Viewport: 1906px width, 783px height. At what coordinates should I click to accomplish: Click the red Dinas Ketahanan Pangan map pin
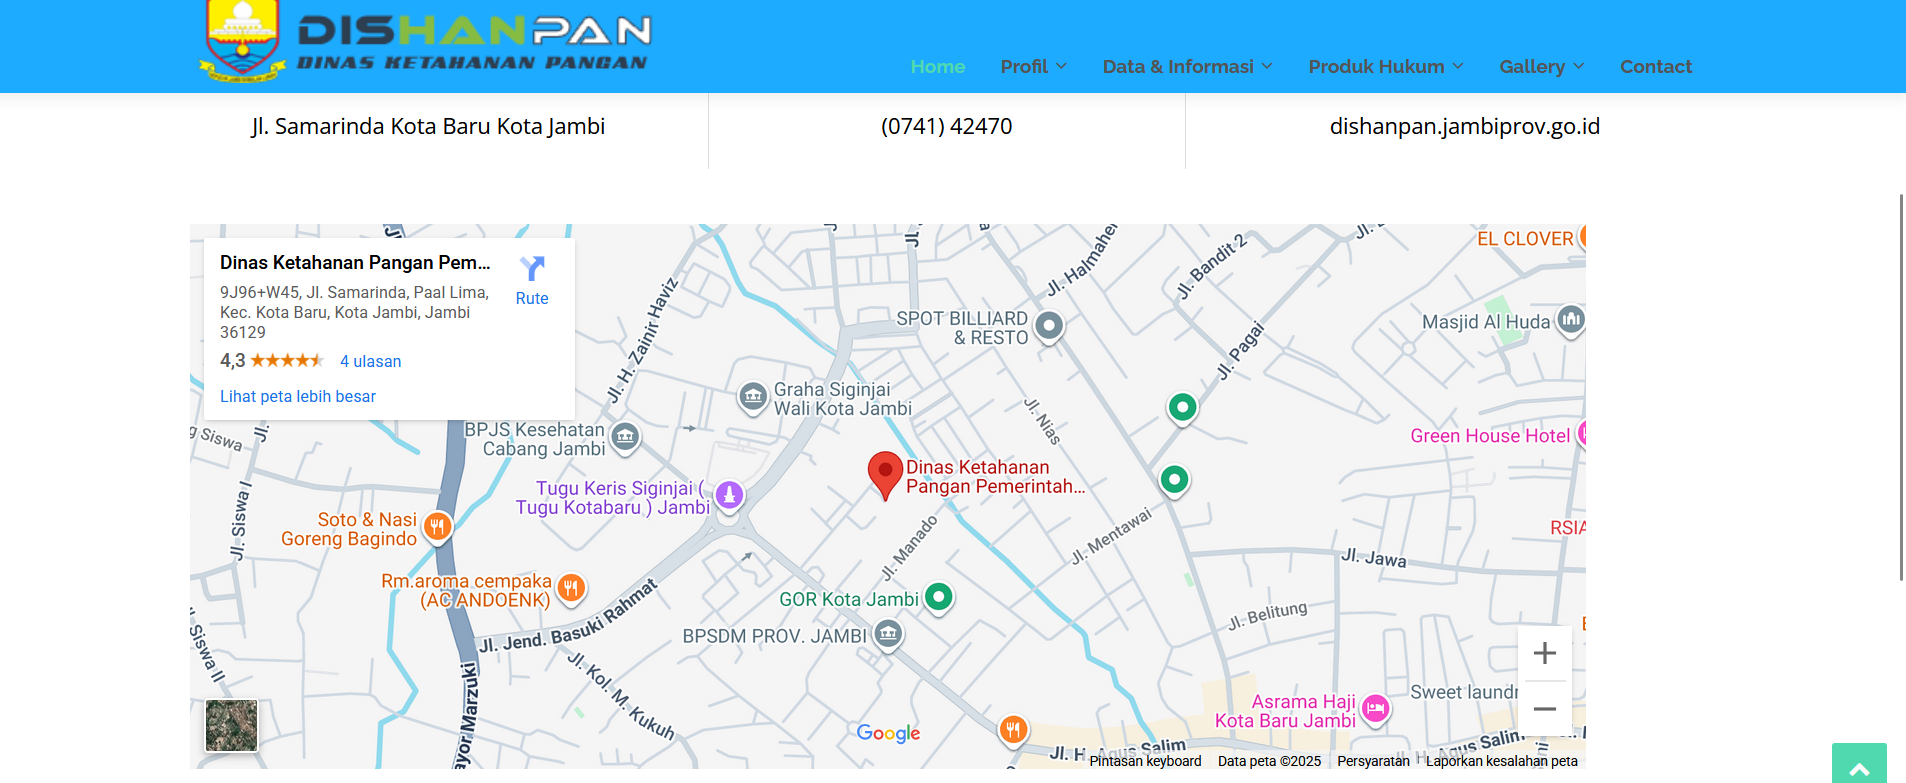(x=885, y=473)
